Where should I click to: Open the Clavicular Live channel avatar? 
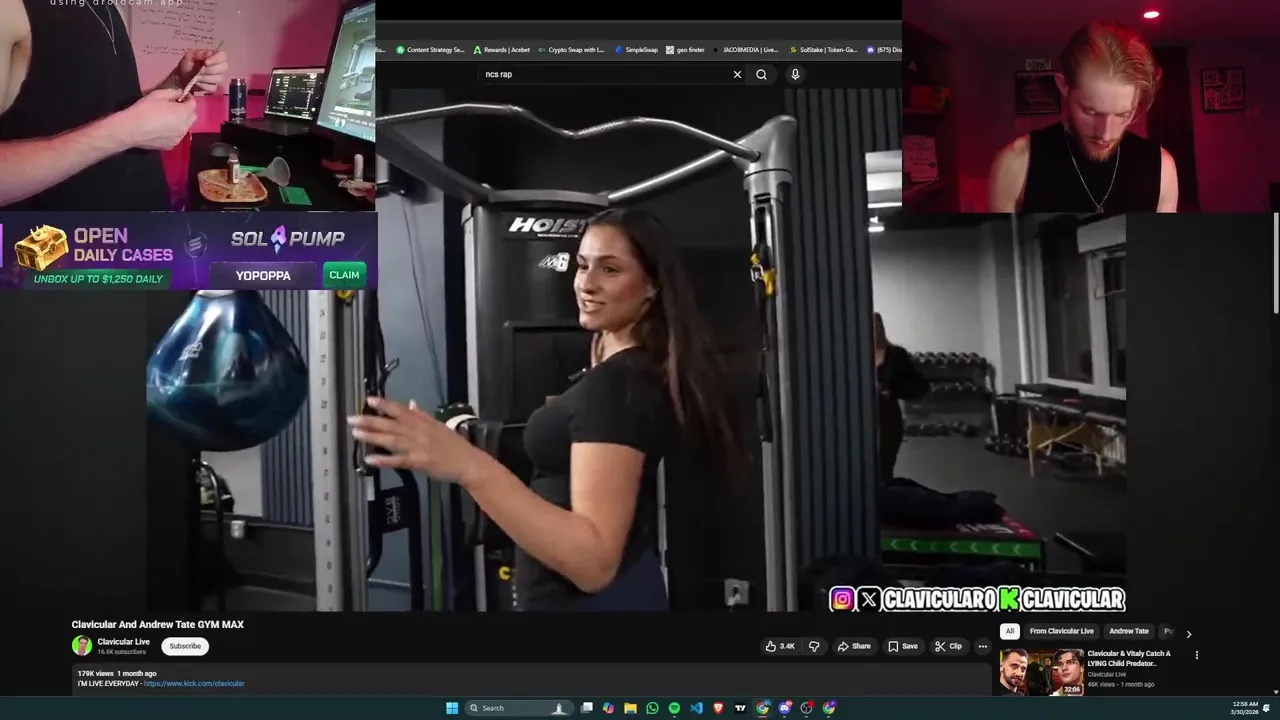coord(82,646)
